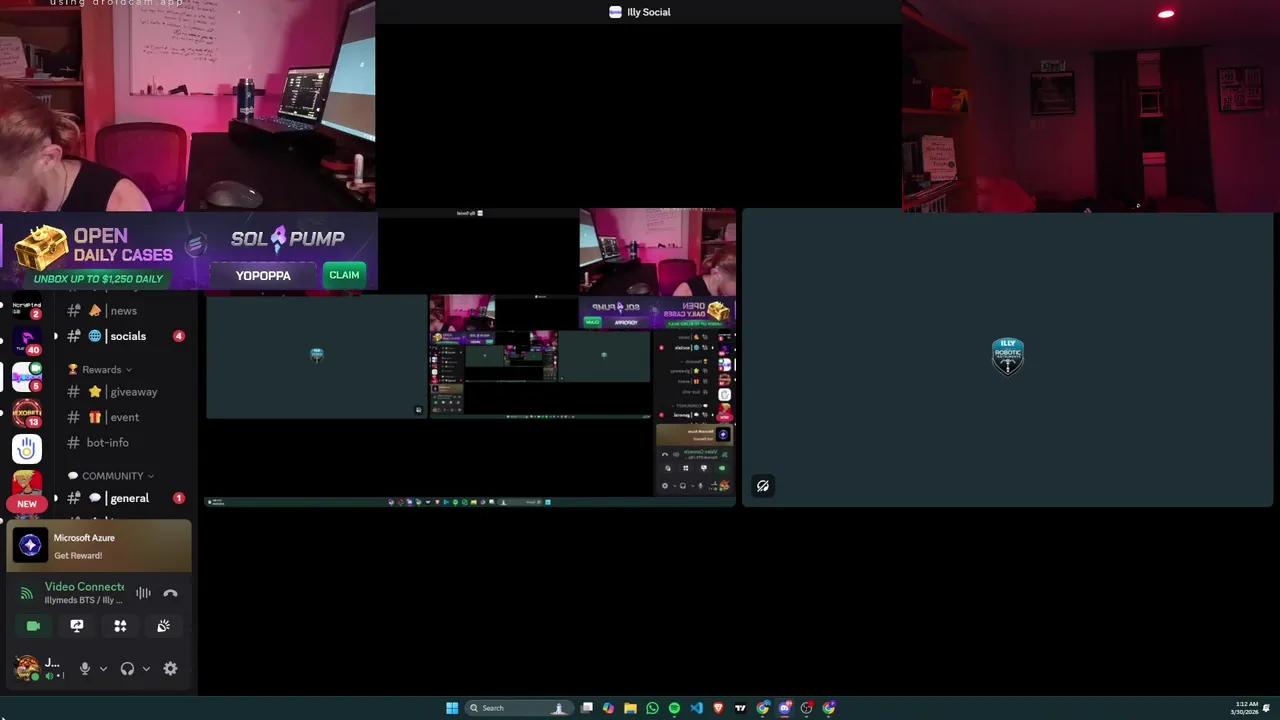Open server icon with 40 badge
Screen dimensions: 1280x720
tap(27, 340)
